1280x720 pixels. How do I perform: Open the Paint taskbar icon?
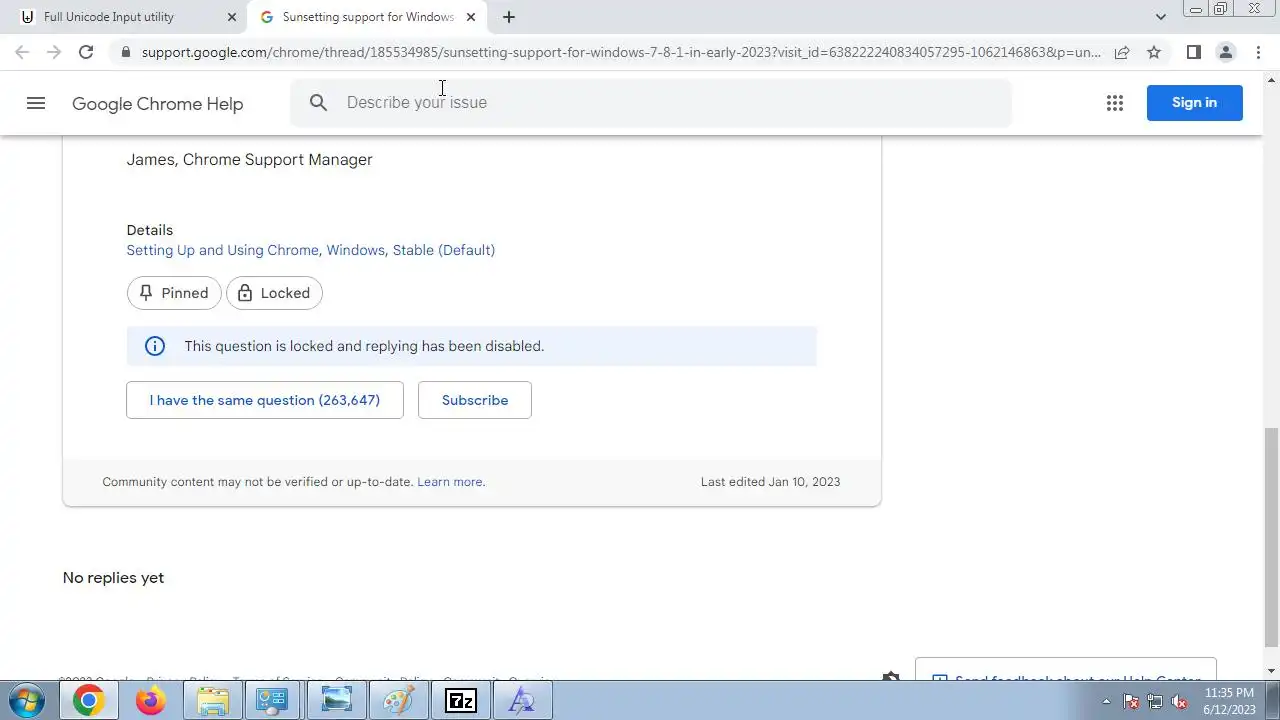click(x=398, y=701)
